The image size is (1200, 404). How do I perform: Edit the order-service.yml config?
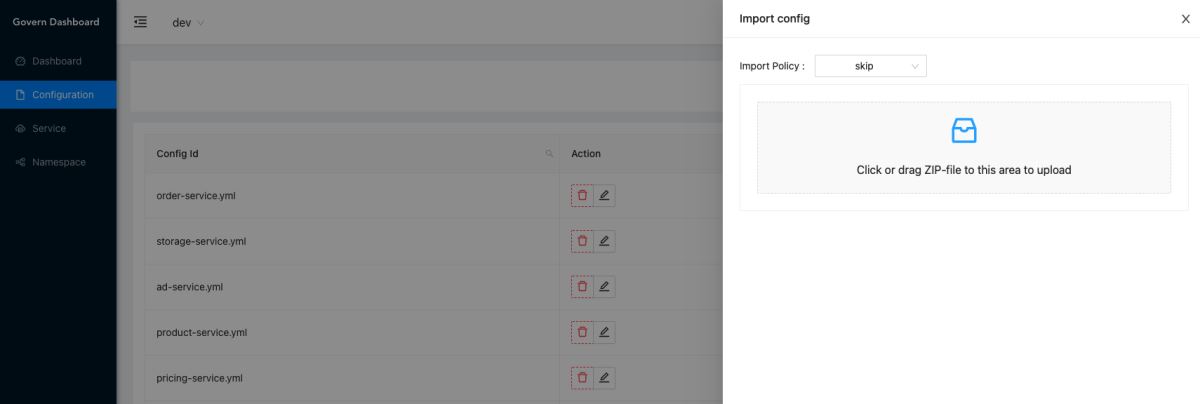tap(604, 195)
